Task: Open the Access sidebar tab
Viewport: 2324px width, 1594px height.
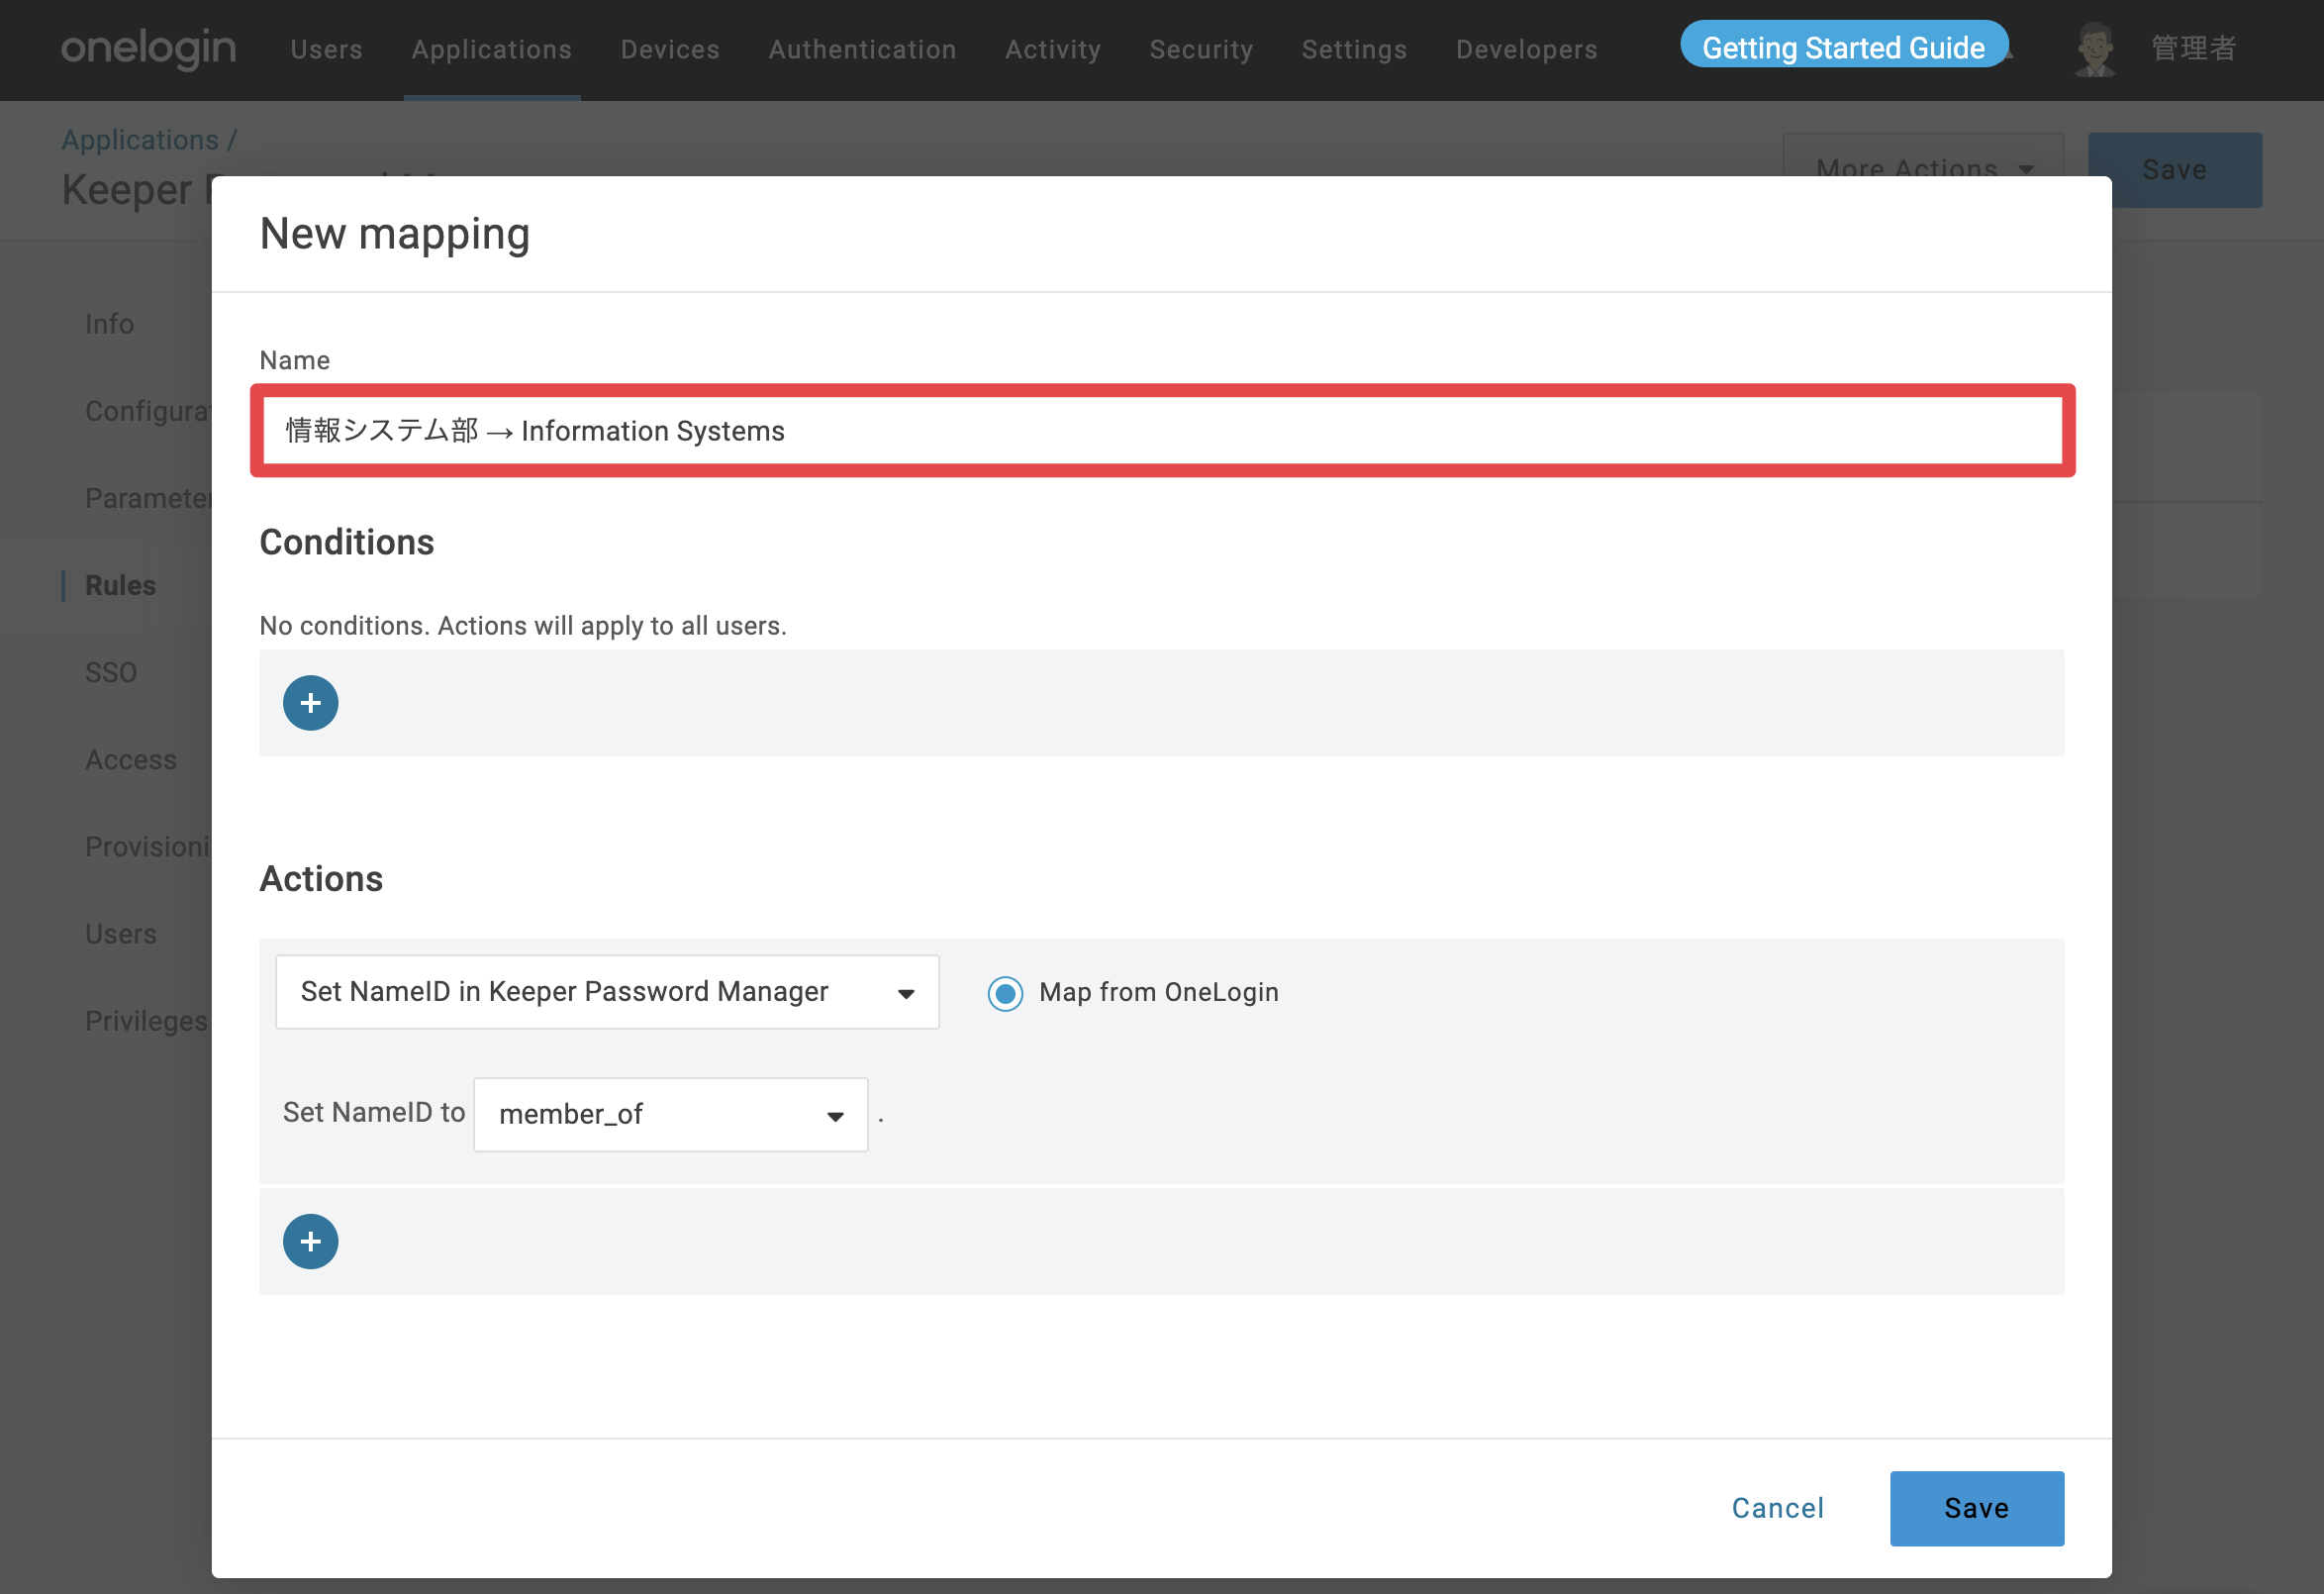Action: click(x=131, y=760)
